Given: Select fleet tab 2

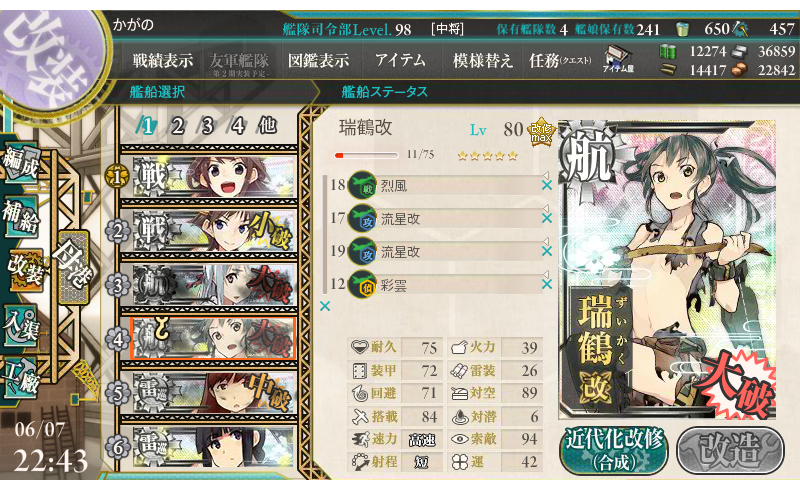Looking at the screenshot, I should pyautogui.click(x=177, y=125).
